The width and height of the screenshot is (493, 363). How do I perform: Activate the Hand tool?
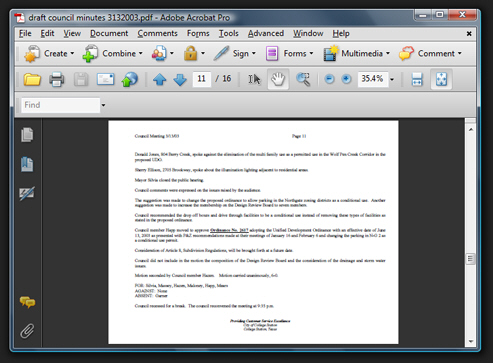point(278,79)
